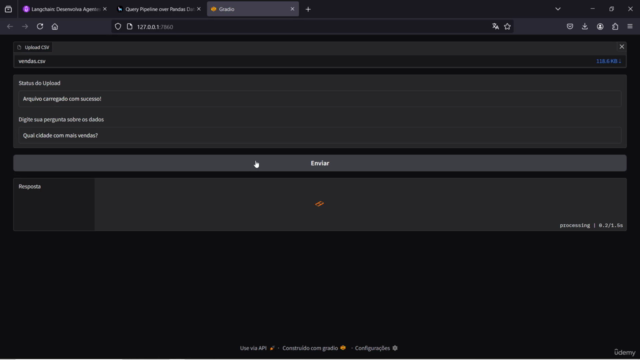Click the Upload CSV label icon
640x360 pixels.
19,47
